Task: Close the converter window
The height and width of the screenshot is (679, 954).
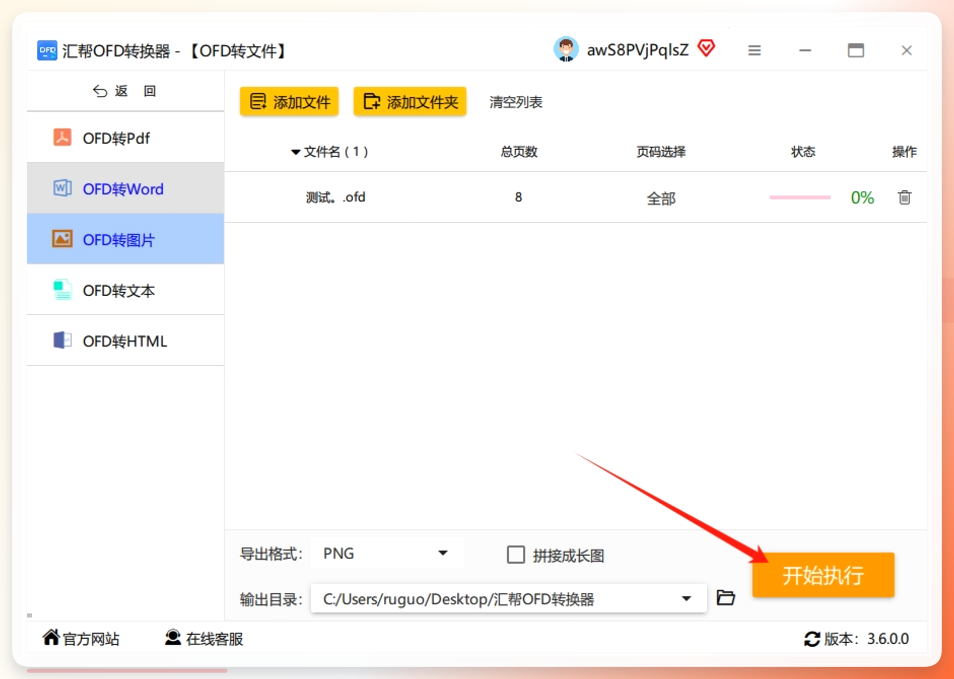Action: [907, 50]
